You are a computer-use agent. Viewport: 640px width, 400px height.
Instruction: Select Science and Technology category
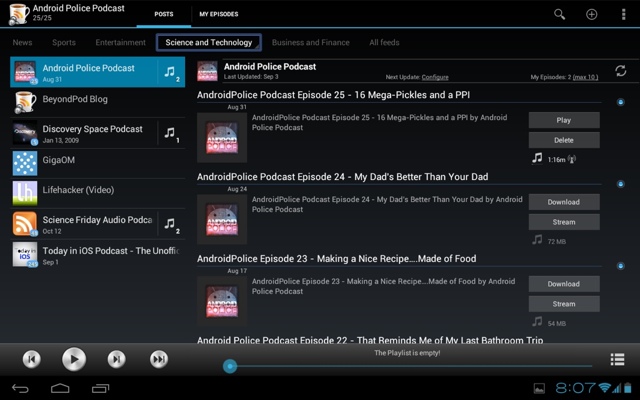click(x=209, y=42)
